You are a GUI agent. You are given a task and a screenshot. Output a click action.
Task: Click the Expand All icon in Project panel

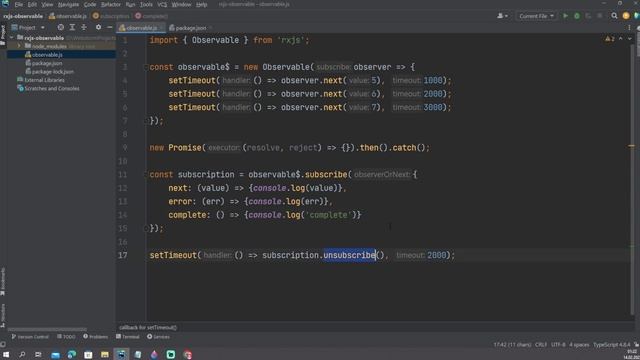coord(72,27)
